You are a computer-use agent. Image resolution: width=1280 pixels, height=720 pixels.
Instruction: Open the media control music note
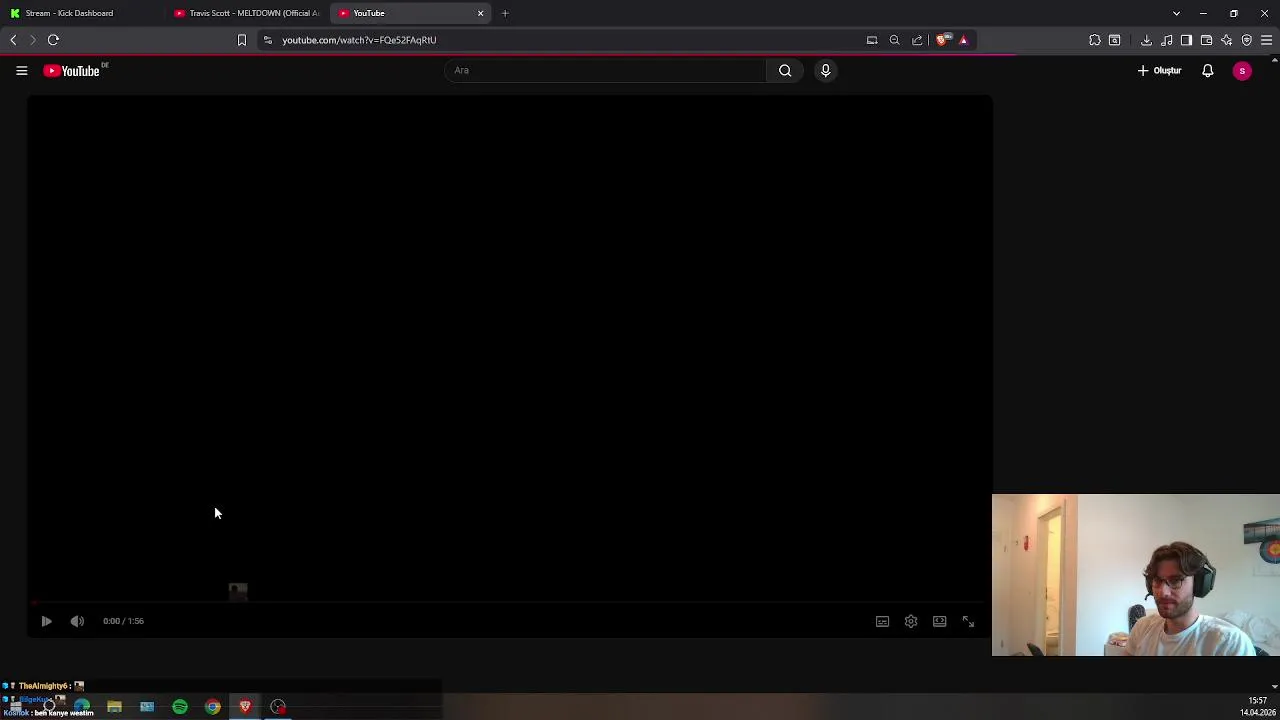click(1166, 40)
